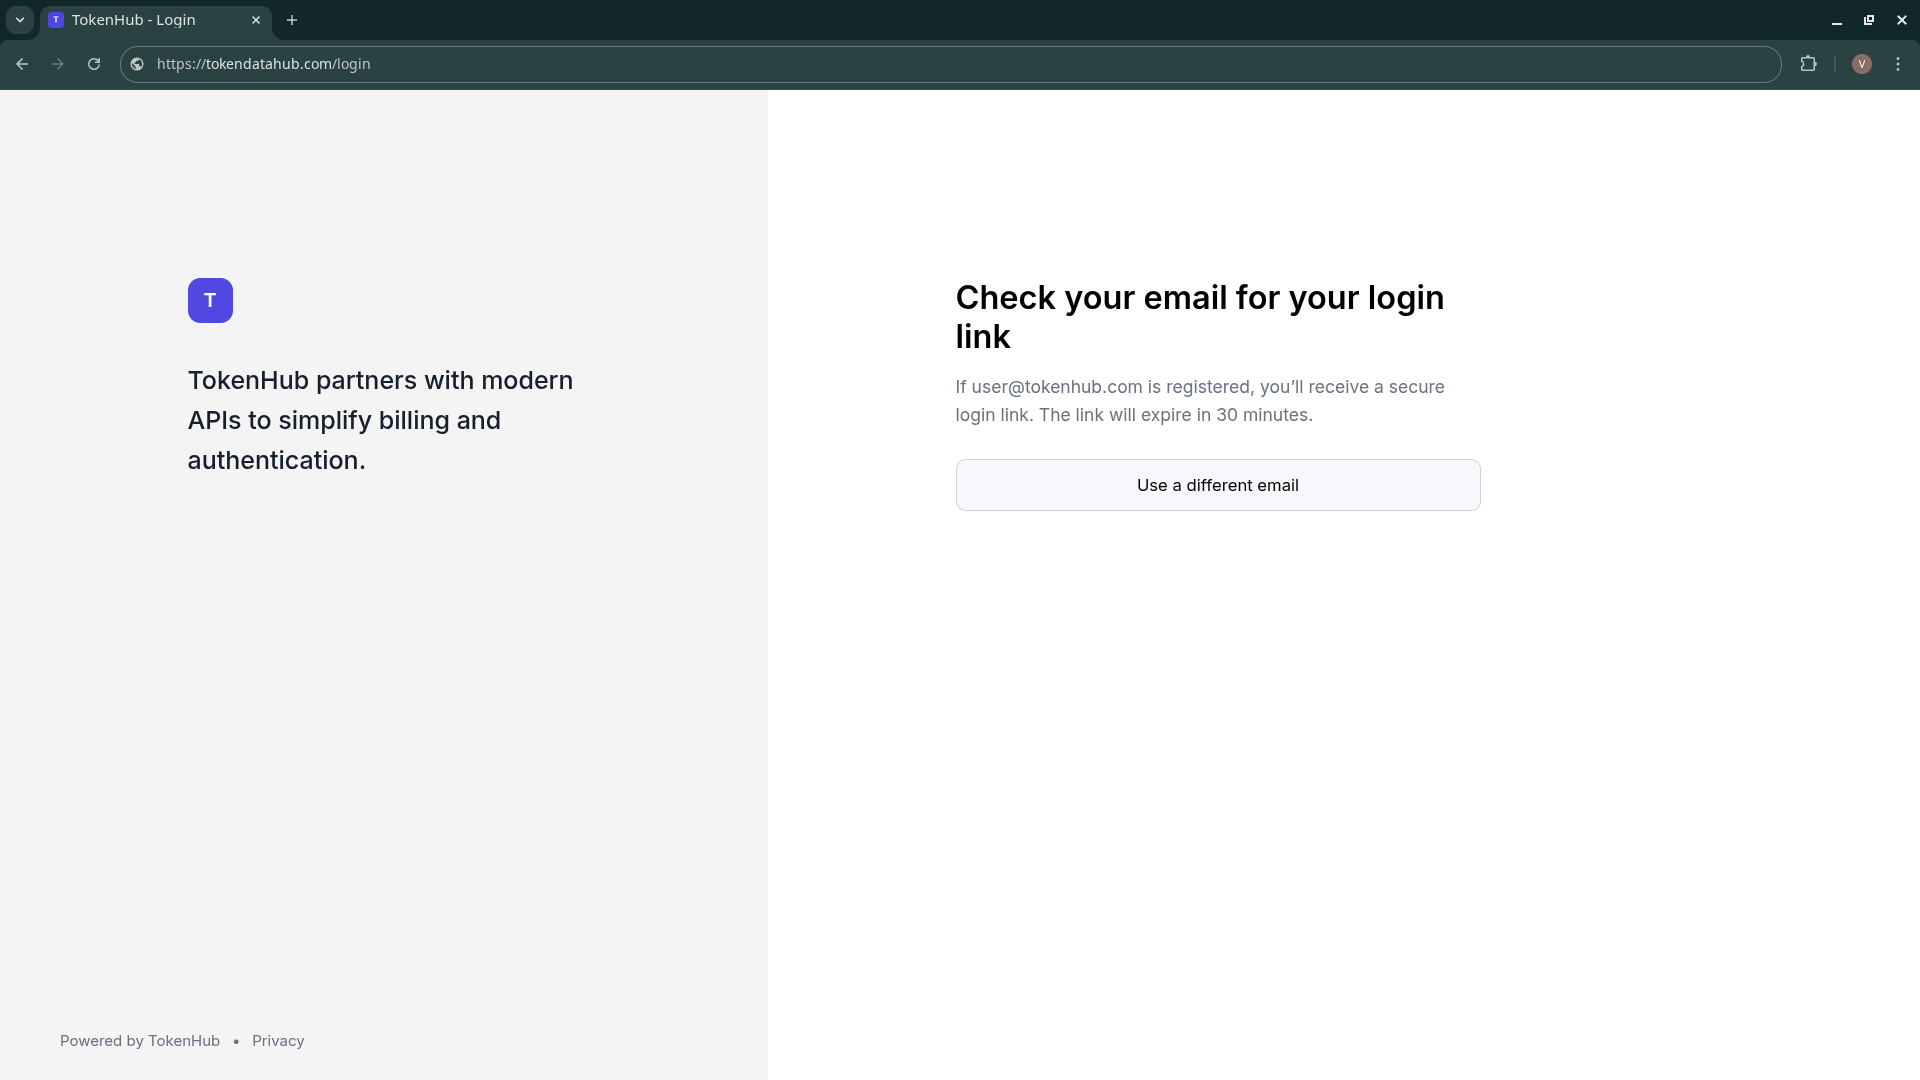
Task: Click the TokenHub purple T logo
Action: coord(210,300)
